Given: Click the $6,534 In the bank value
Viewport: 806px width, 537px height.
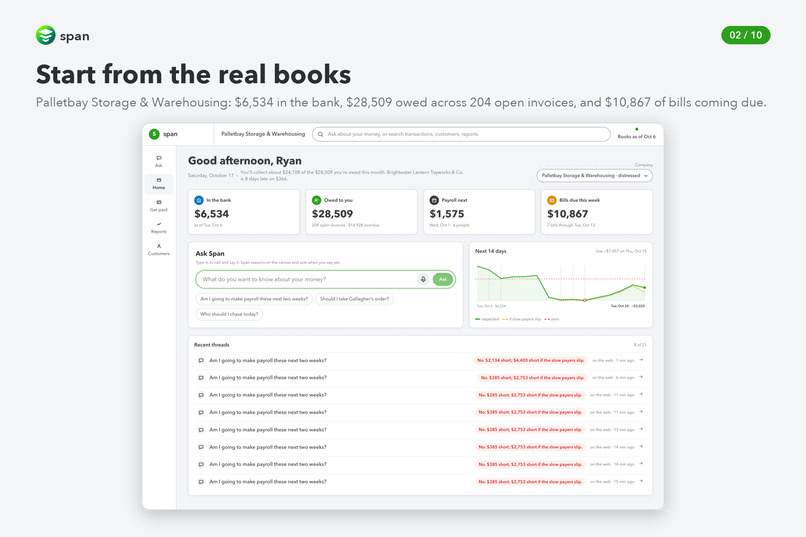Looking at the screenshot, I should 212,214.
